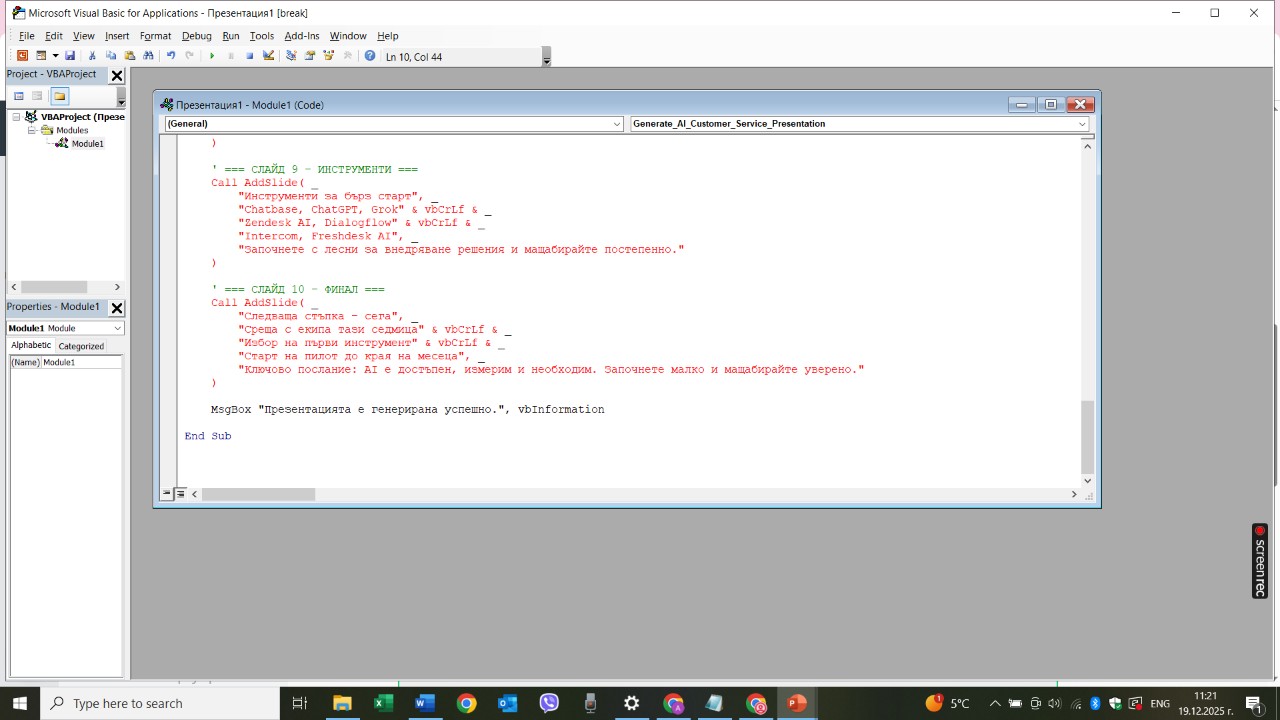Open the Debug menu
1280x720 pixels.
coord(196,36)
